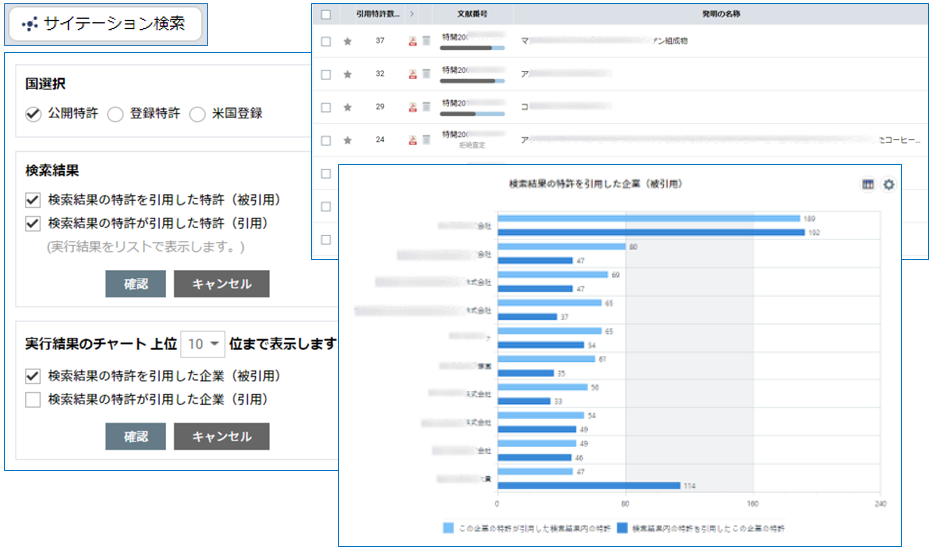Sort by 発明の名称 column header

click(705, 14)
